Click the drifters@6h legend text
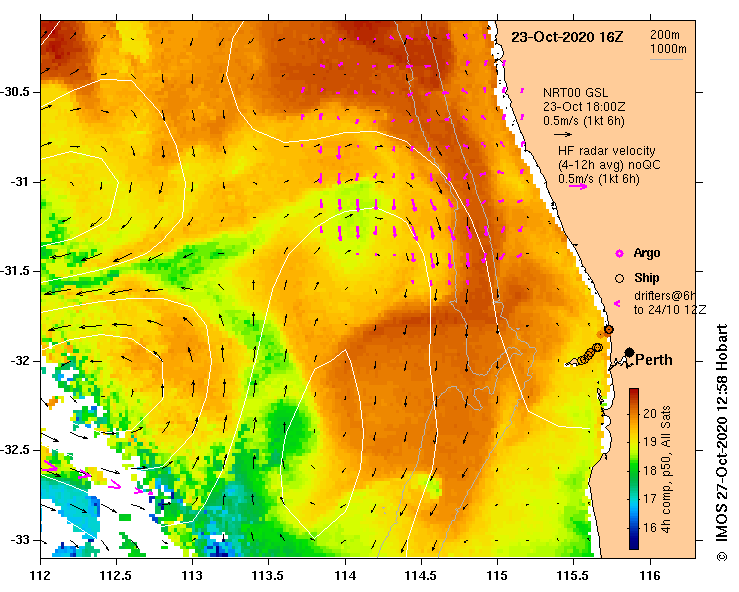Image resolution: width=739 pixels, height=592 pixels. point(665,296)
